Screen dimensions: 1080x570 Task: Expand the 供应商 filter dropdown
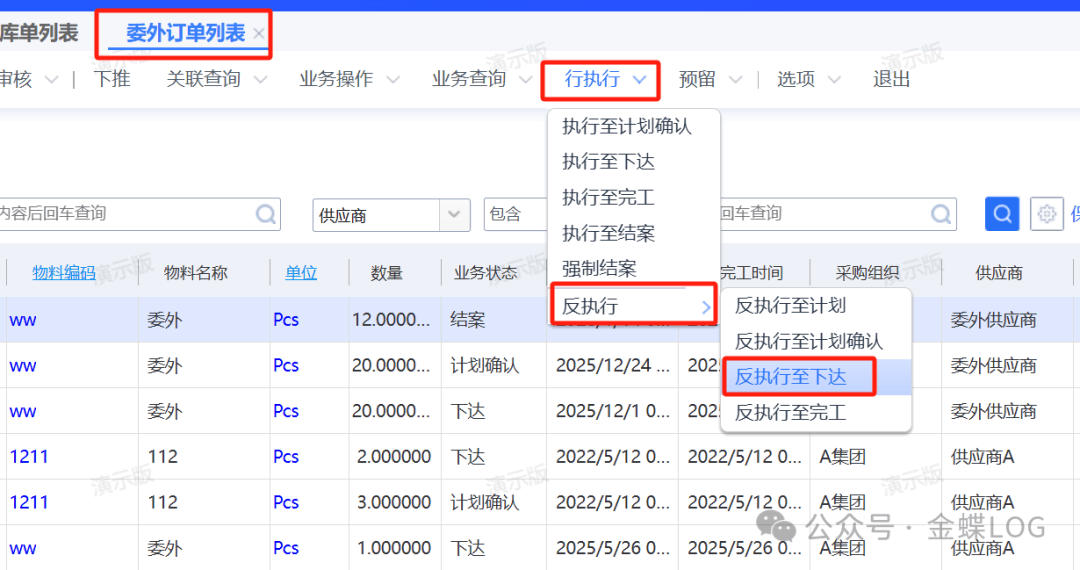tap(455, 215)
